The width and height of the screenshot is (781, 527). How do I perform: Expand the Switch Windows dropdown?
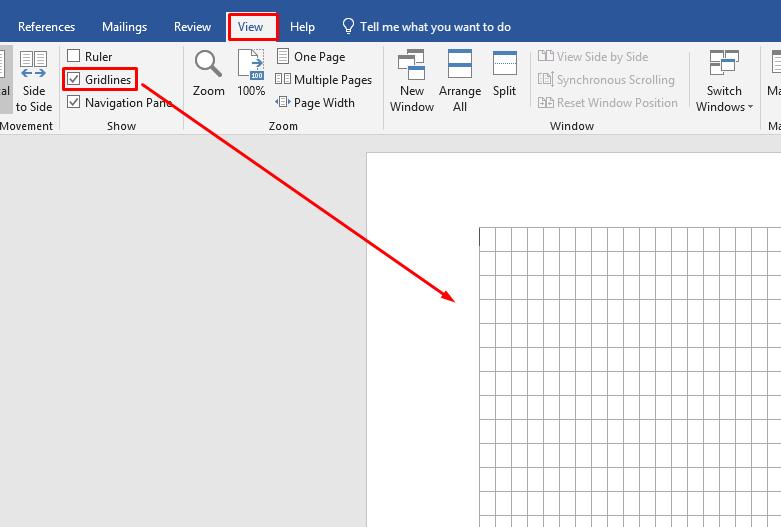coord(724,82)
